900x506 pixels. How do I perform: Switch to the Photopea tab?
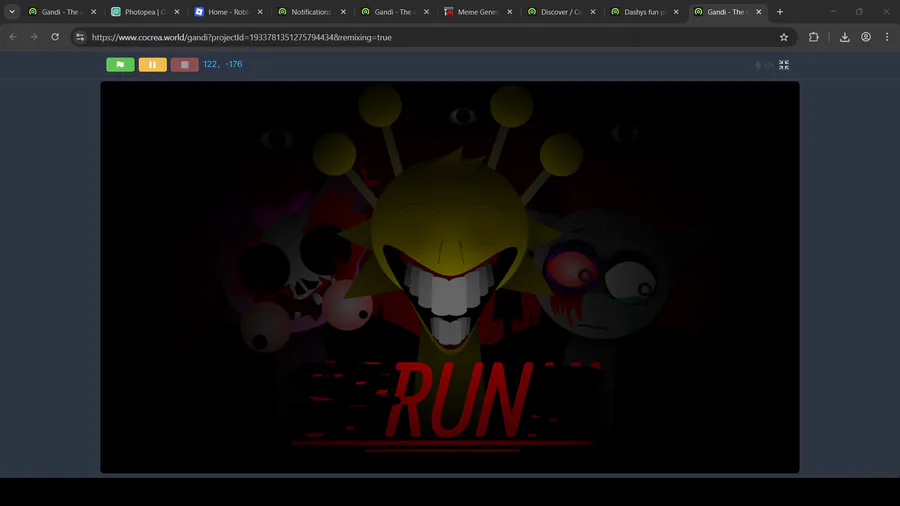[143, 11]
